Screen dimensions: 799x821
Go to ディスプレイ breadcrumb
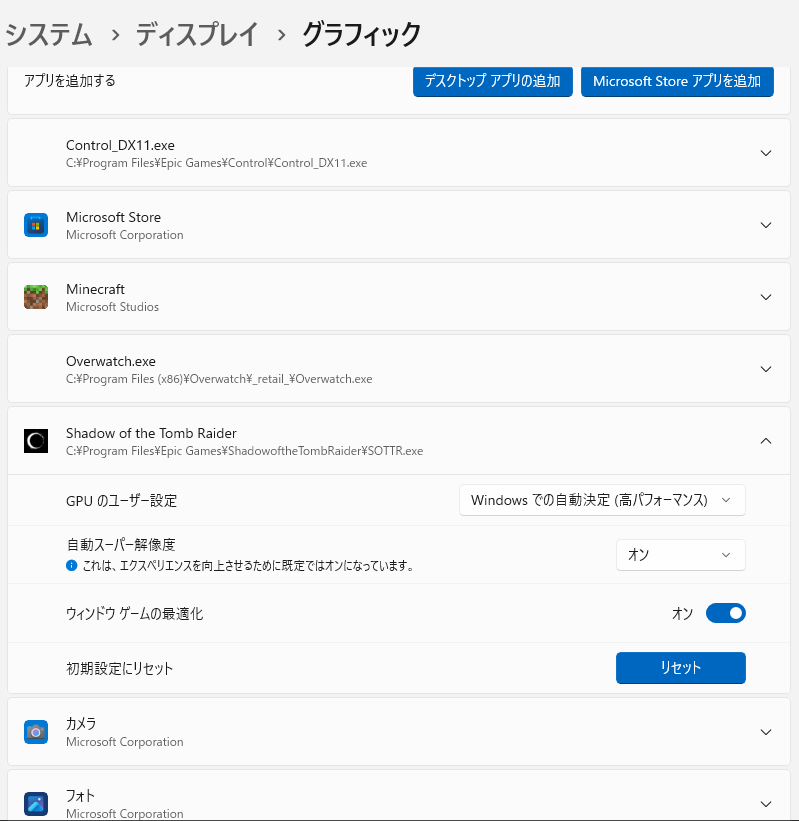tap(197, 35)
